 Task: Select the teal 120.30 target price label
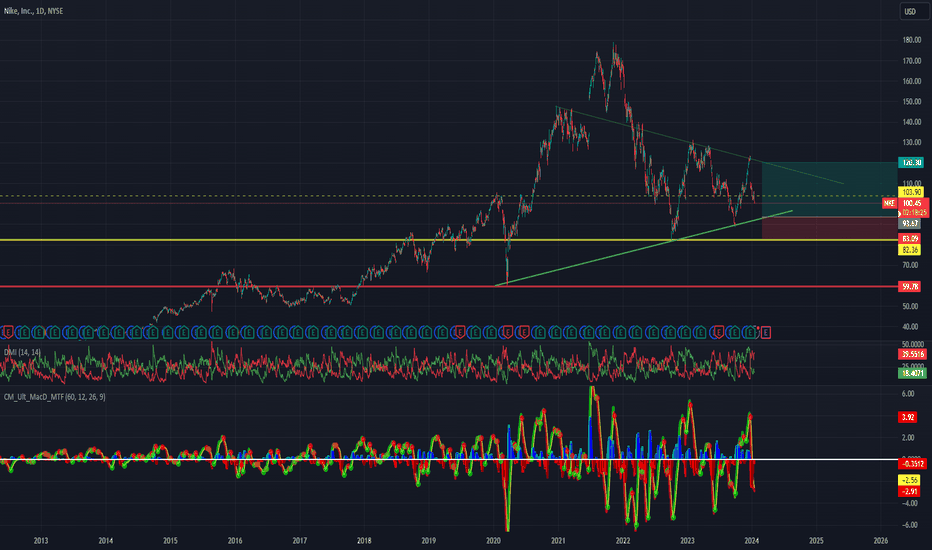click(x=911, y=162)
